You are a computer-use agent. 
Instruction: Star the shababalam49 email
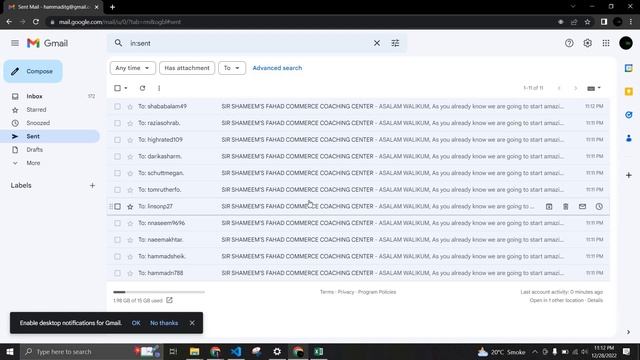130,107
